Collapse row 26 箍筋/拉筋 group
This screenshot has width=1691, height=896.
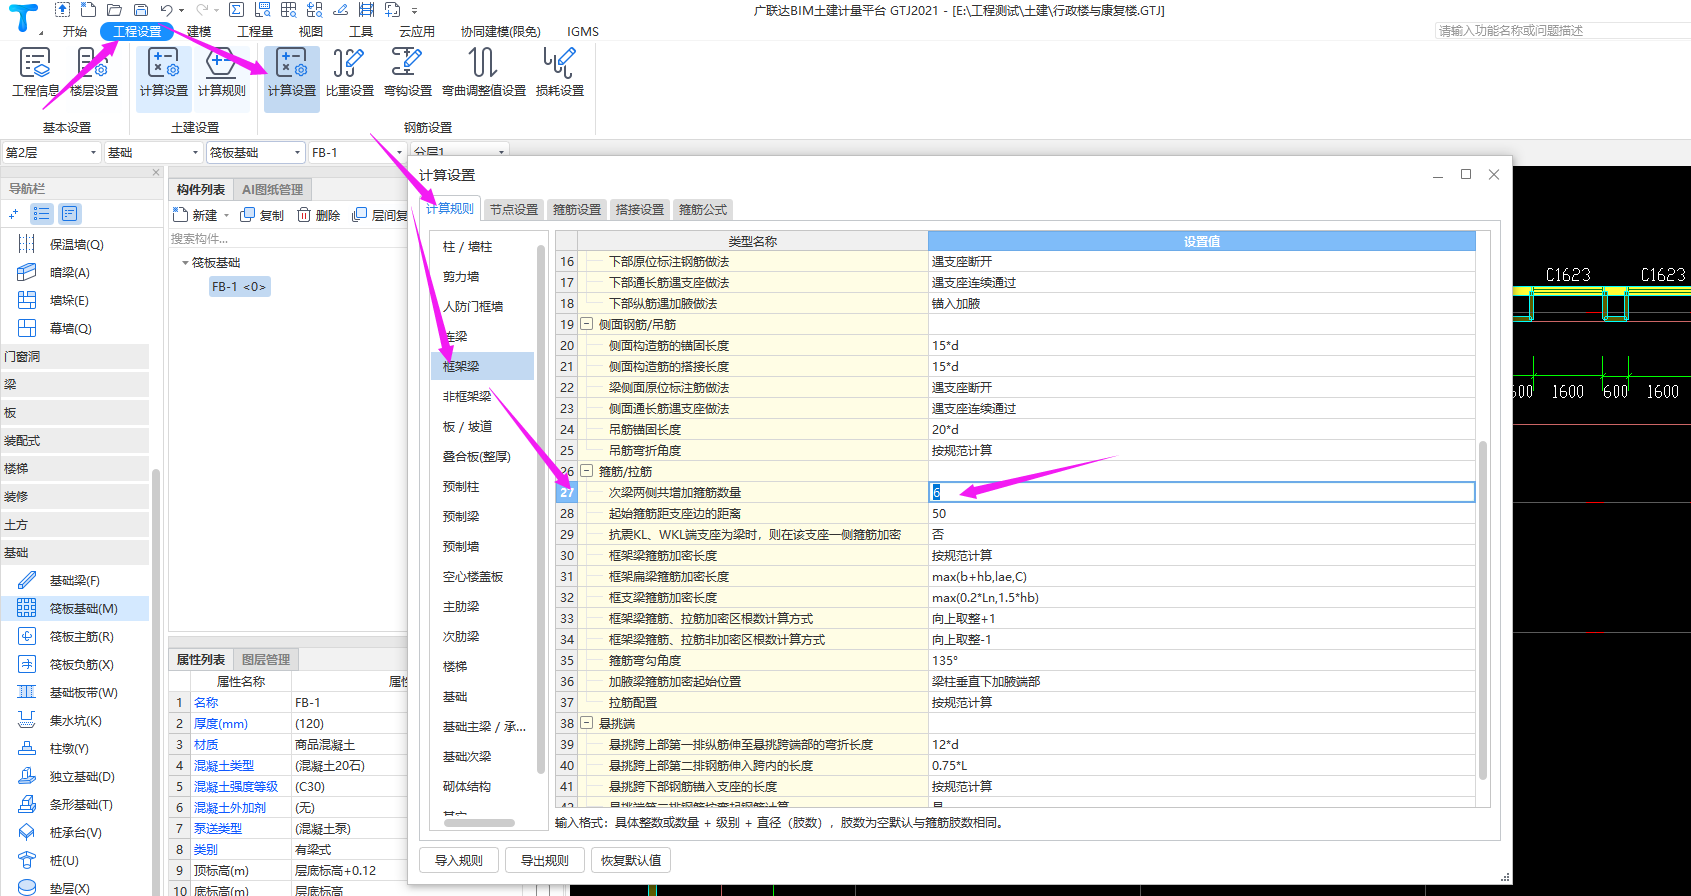click(x=587, y=471)
